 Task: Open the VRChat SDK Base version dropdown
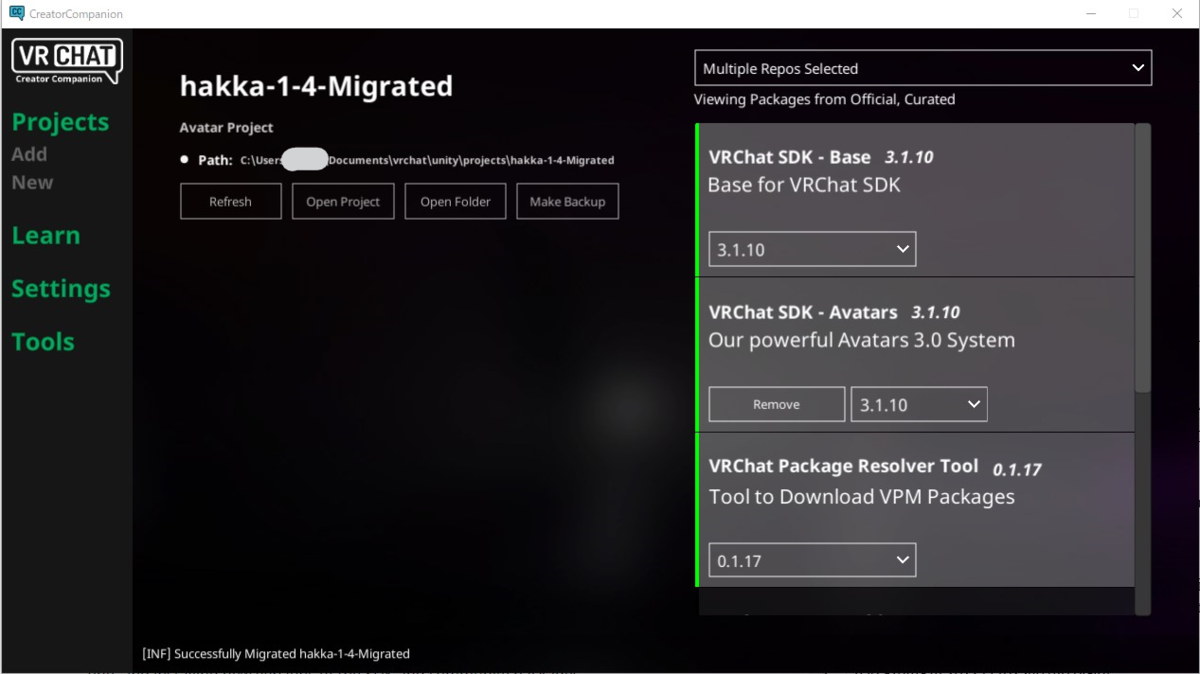click(812, 248)
